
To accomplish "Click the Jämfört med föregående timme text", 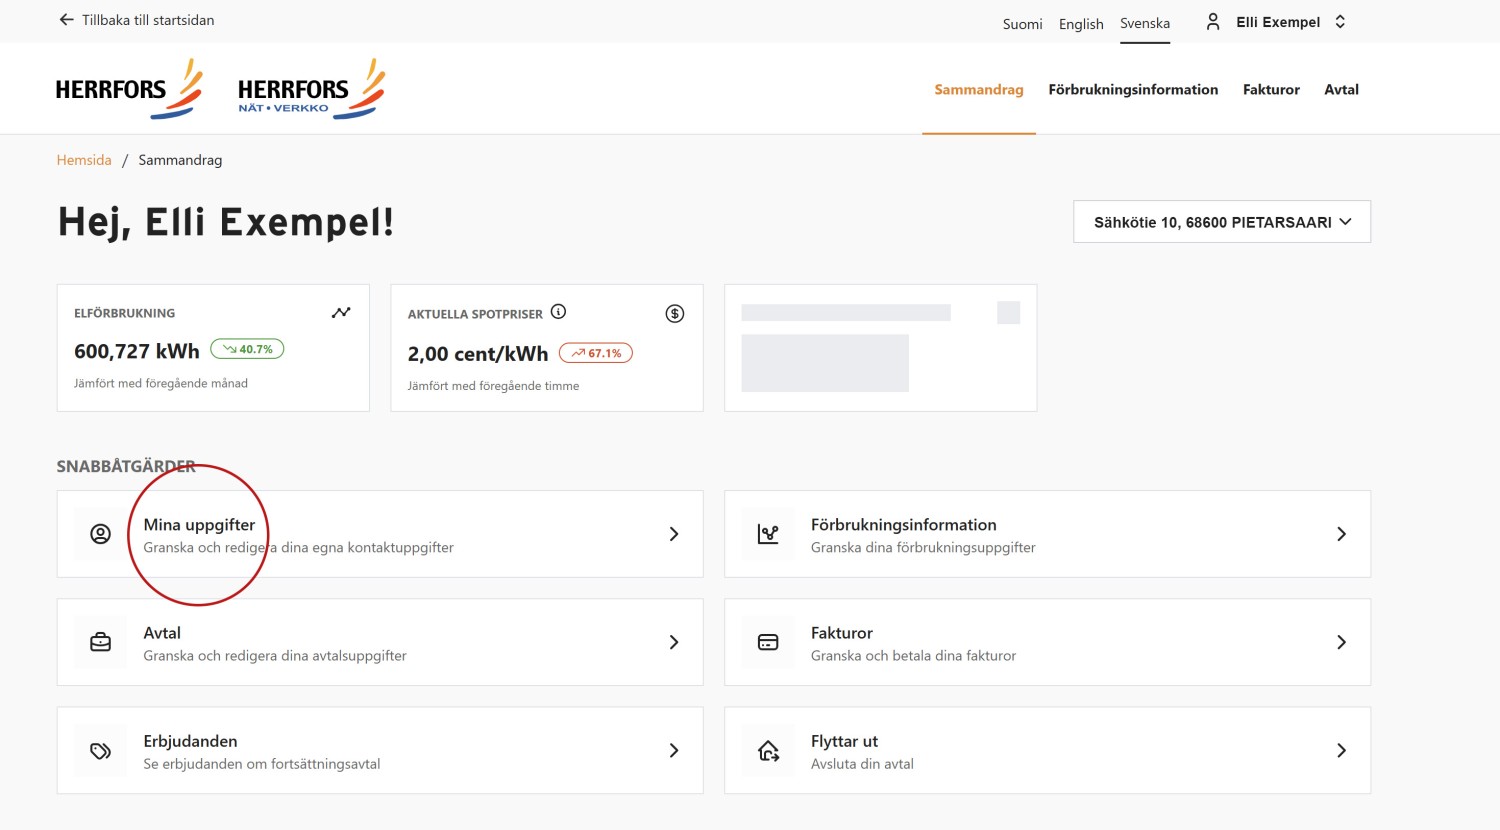I will (x=493, y=386).
